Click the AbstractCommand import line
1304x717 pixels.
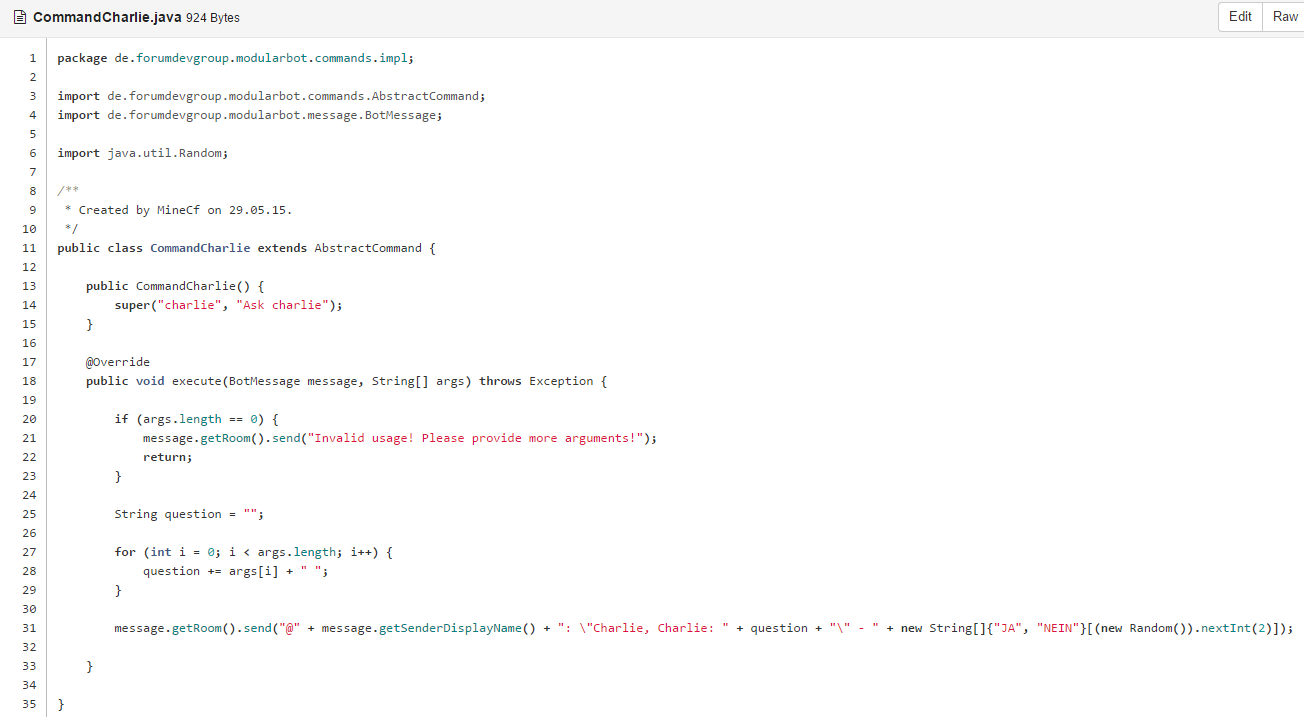coord(271,96)
